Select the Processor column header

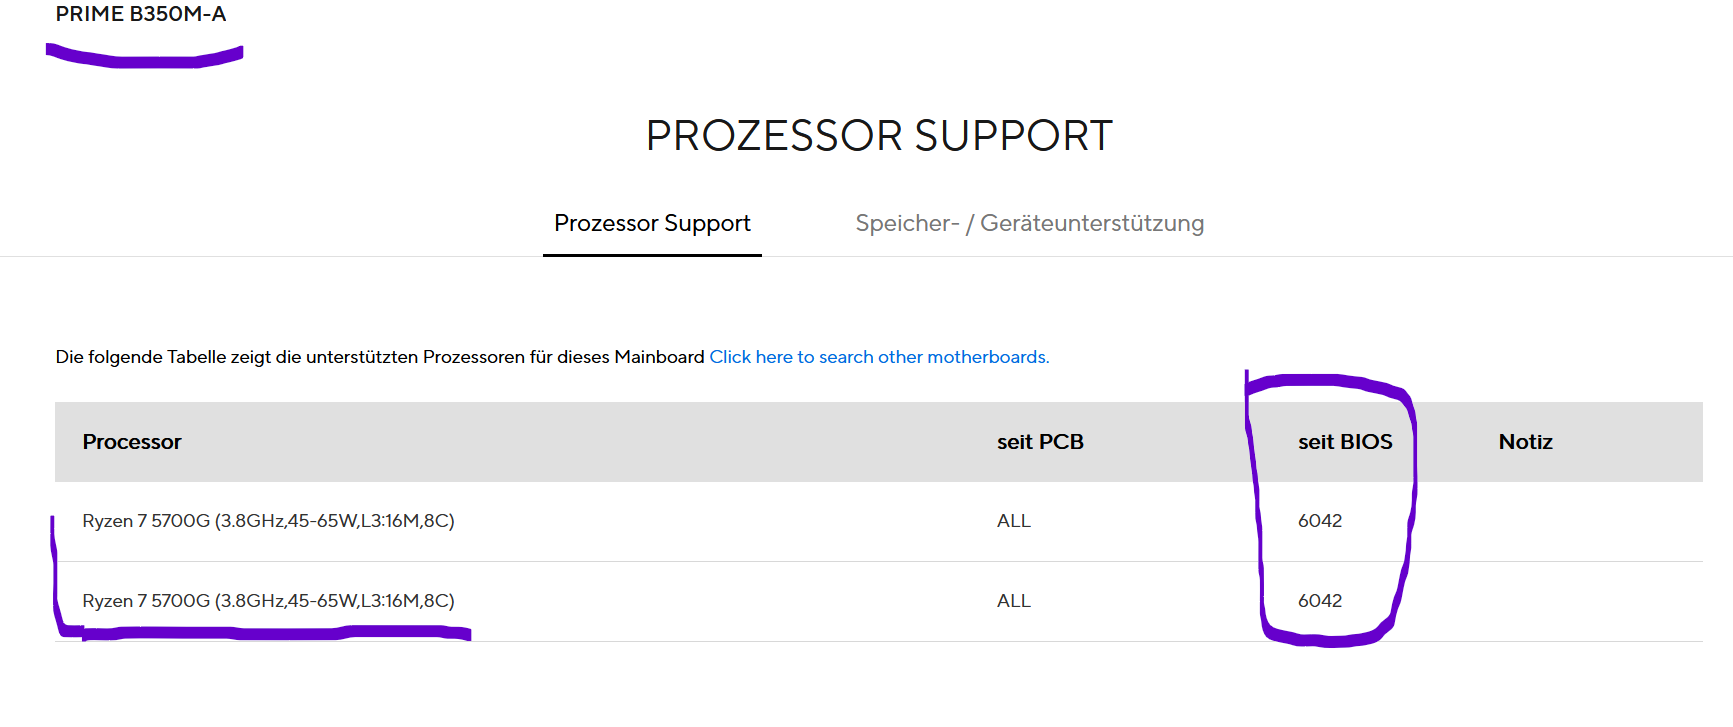(x=132, y=442)
